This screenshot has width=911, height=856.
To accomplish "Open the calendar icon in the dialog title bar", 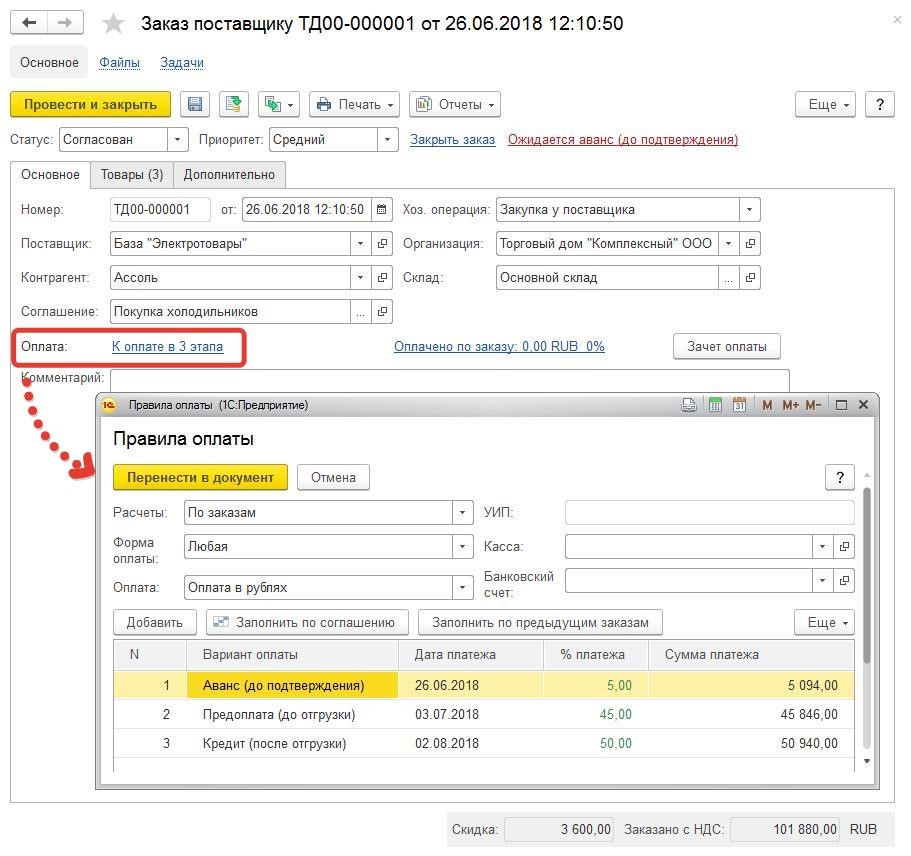I will (x=740, y=405).
